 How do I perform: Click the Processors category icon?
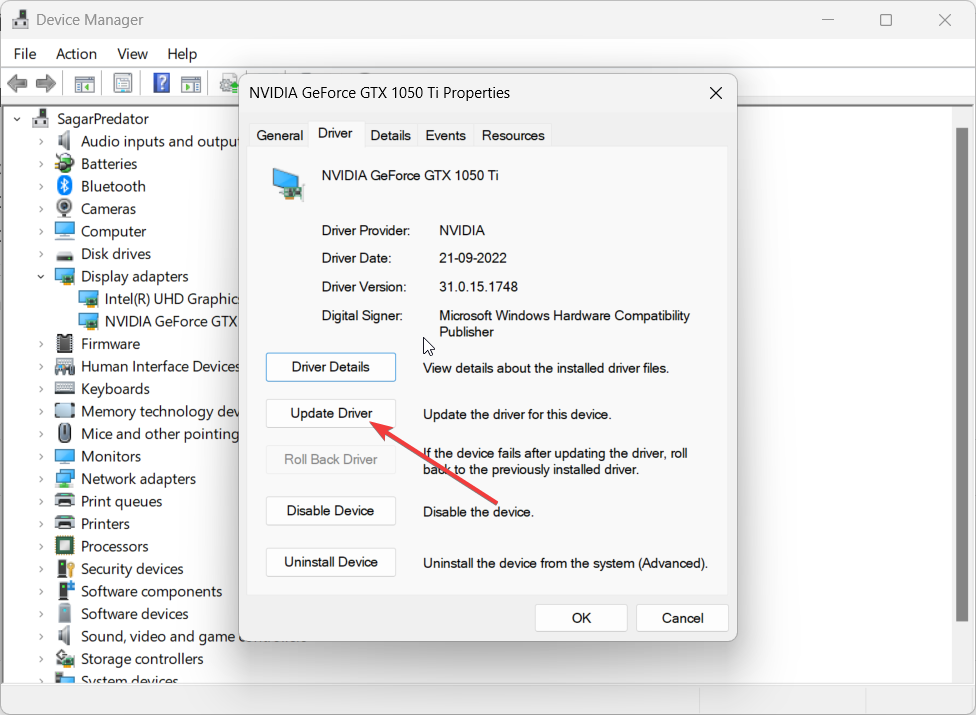coord(65,546)
